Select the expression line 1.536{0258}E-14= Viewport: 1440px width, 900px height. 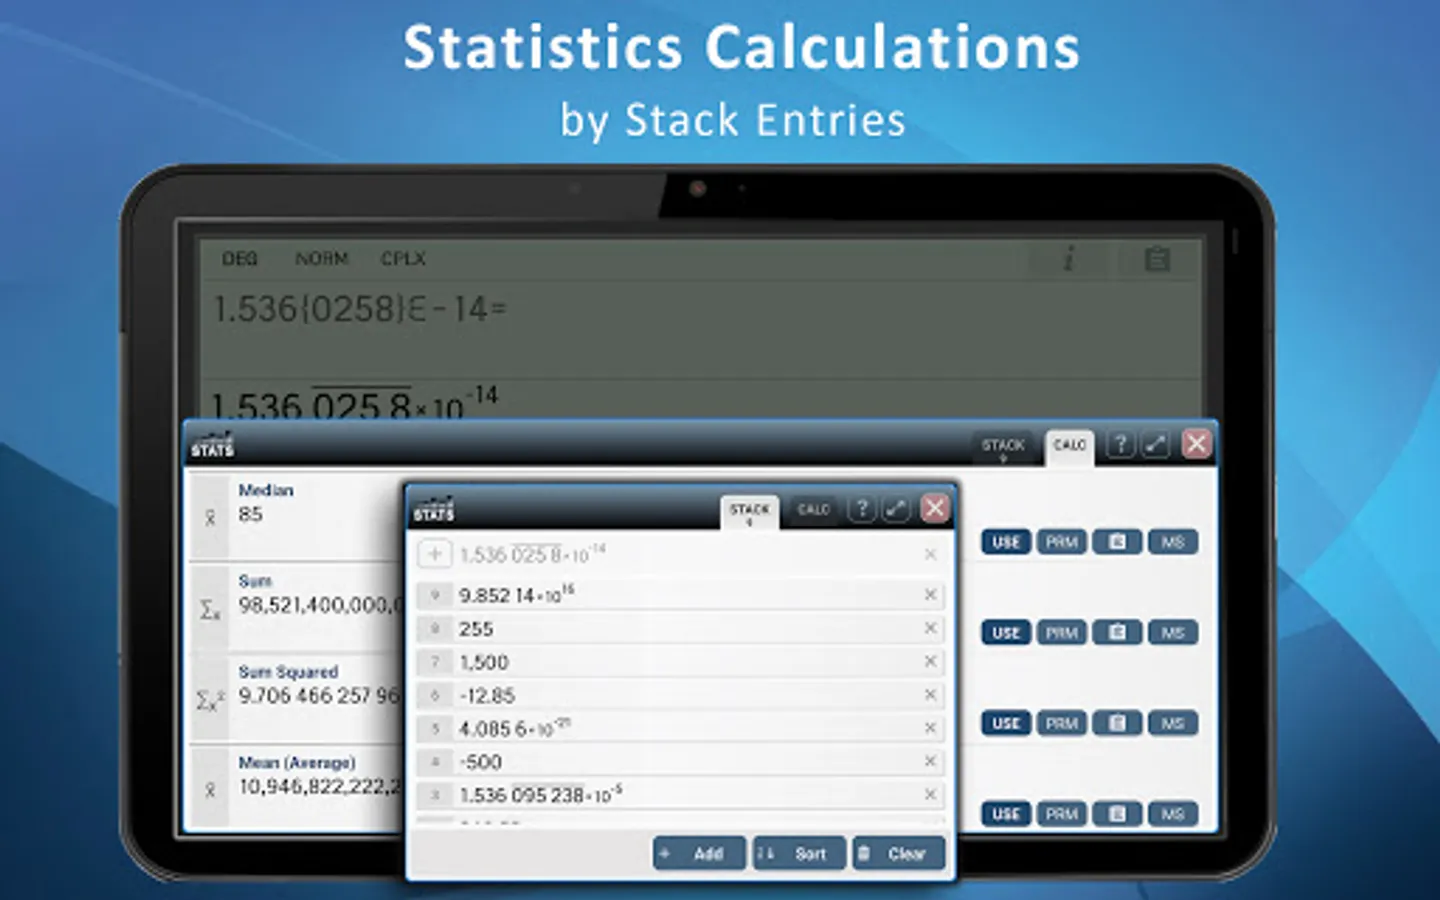click(x=360, y=309)
